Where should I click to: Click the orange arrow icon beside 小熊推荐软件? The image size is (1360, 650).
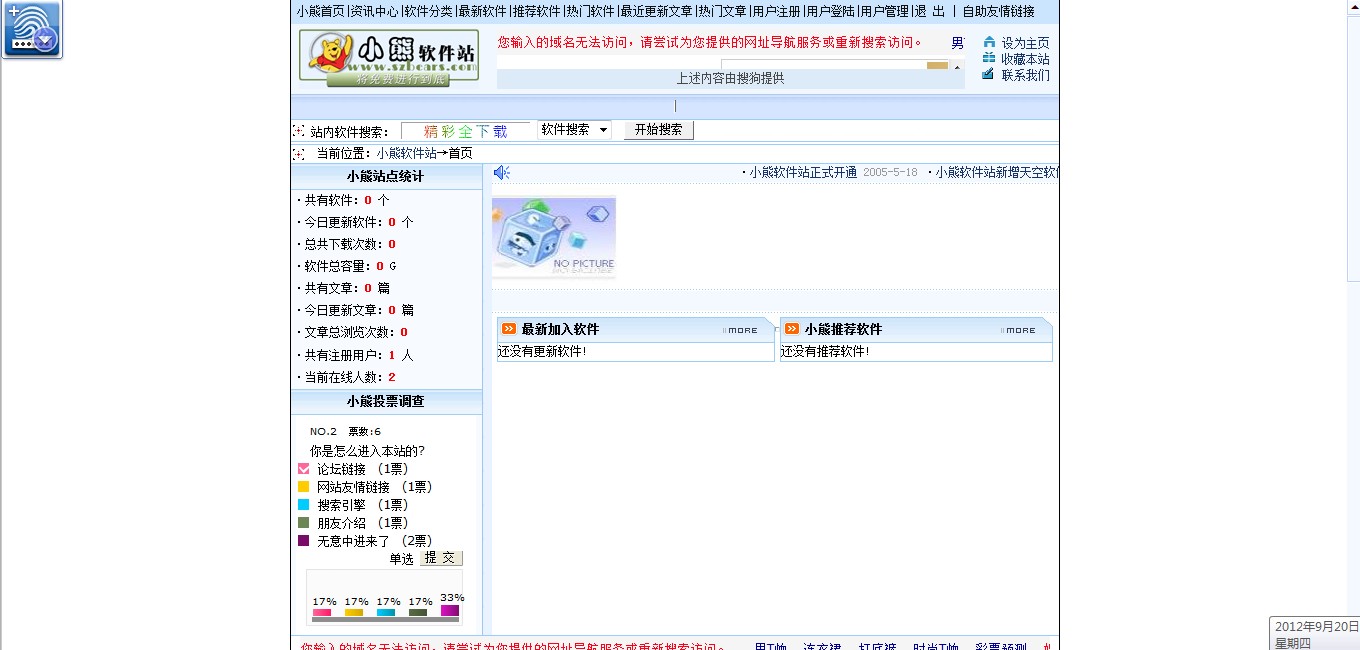click(x=792, y=329)
